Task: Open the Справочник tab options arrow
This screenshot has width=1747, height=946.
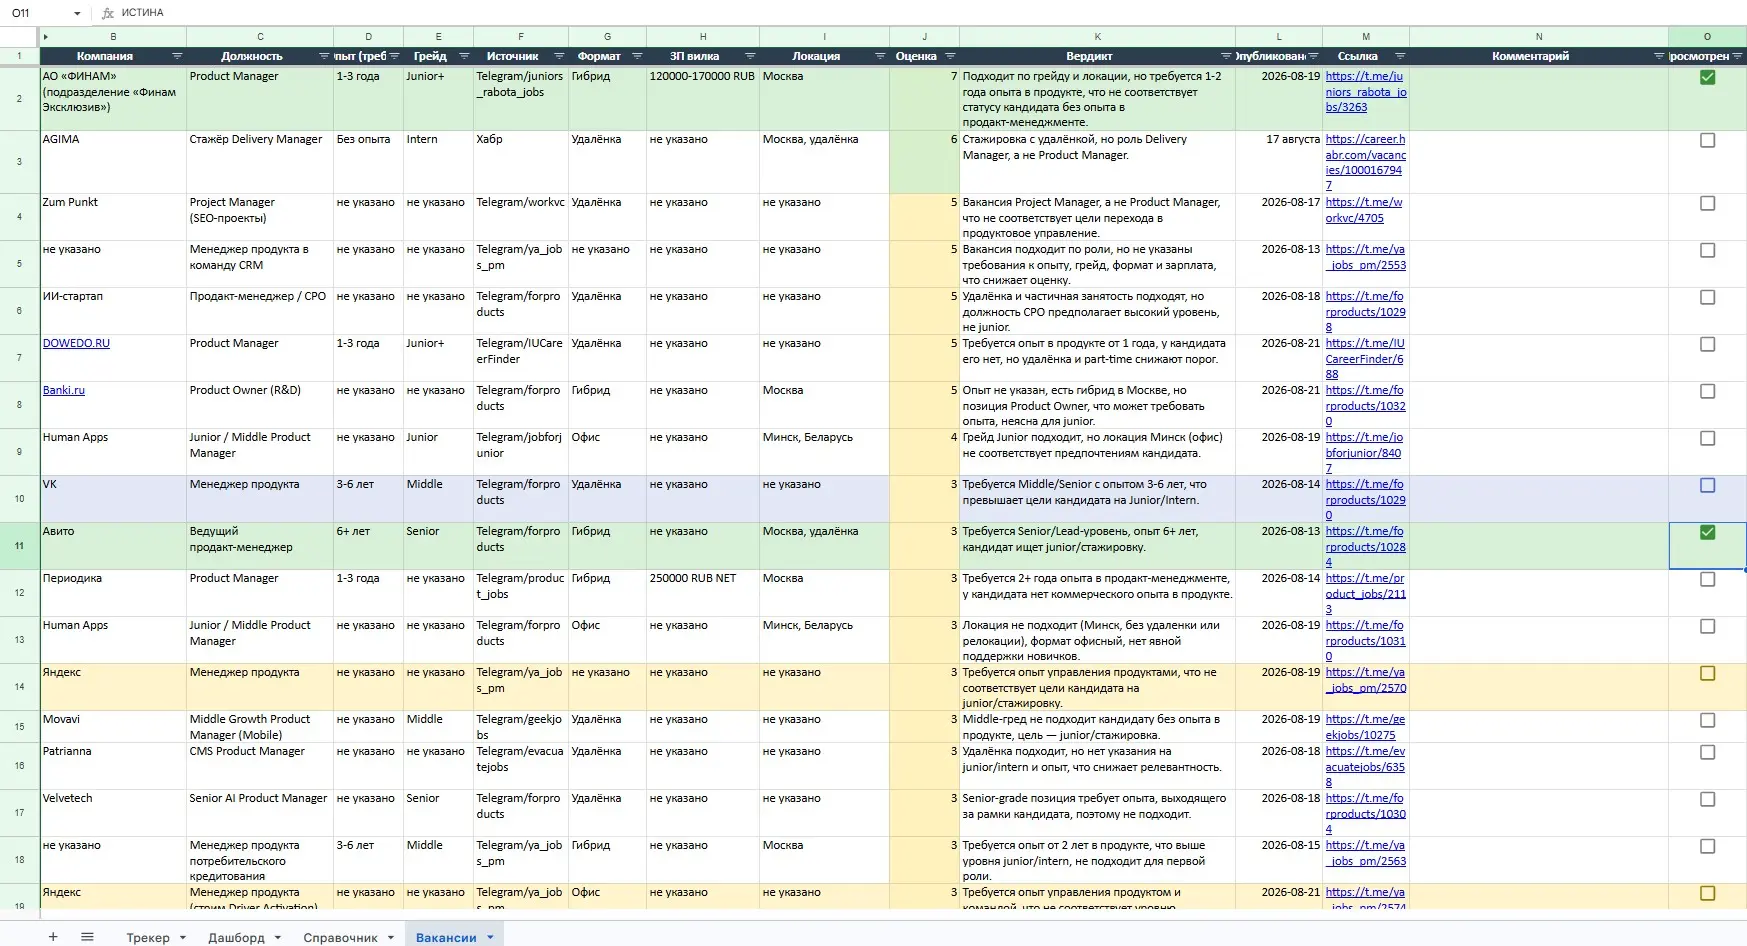Action: [x=391, y=938]
